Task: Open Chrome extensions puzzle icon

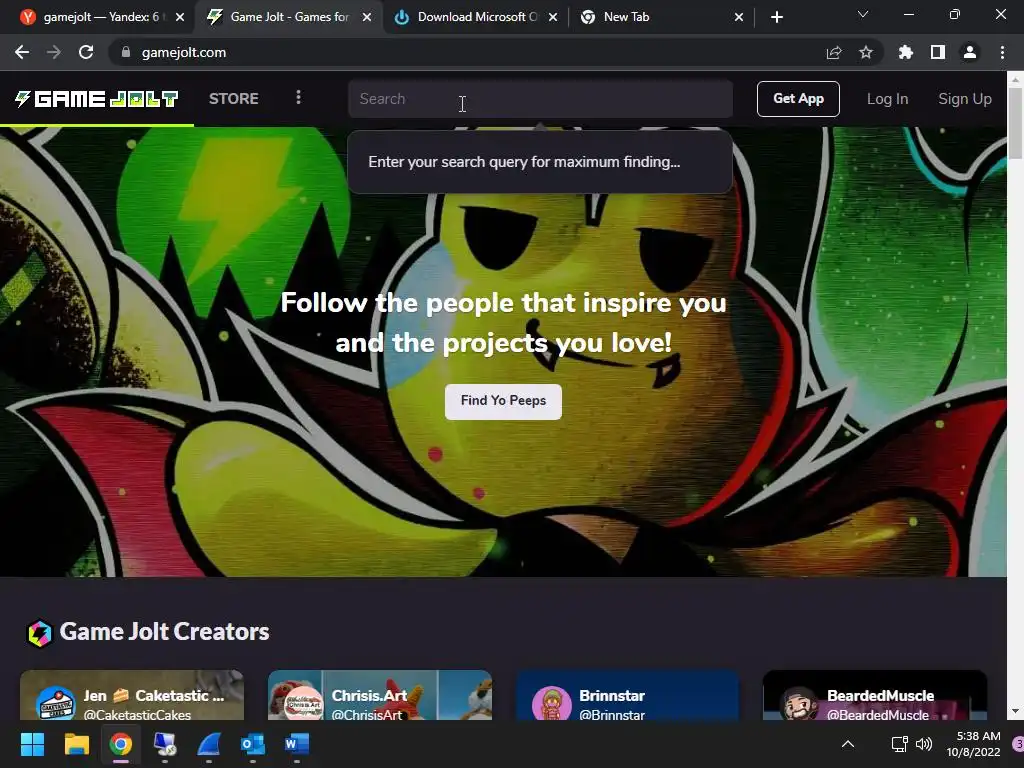Action: click(x=906, y=52)
